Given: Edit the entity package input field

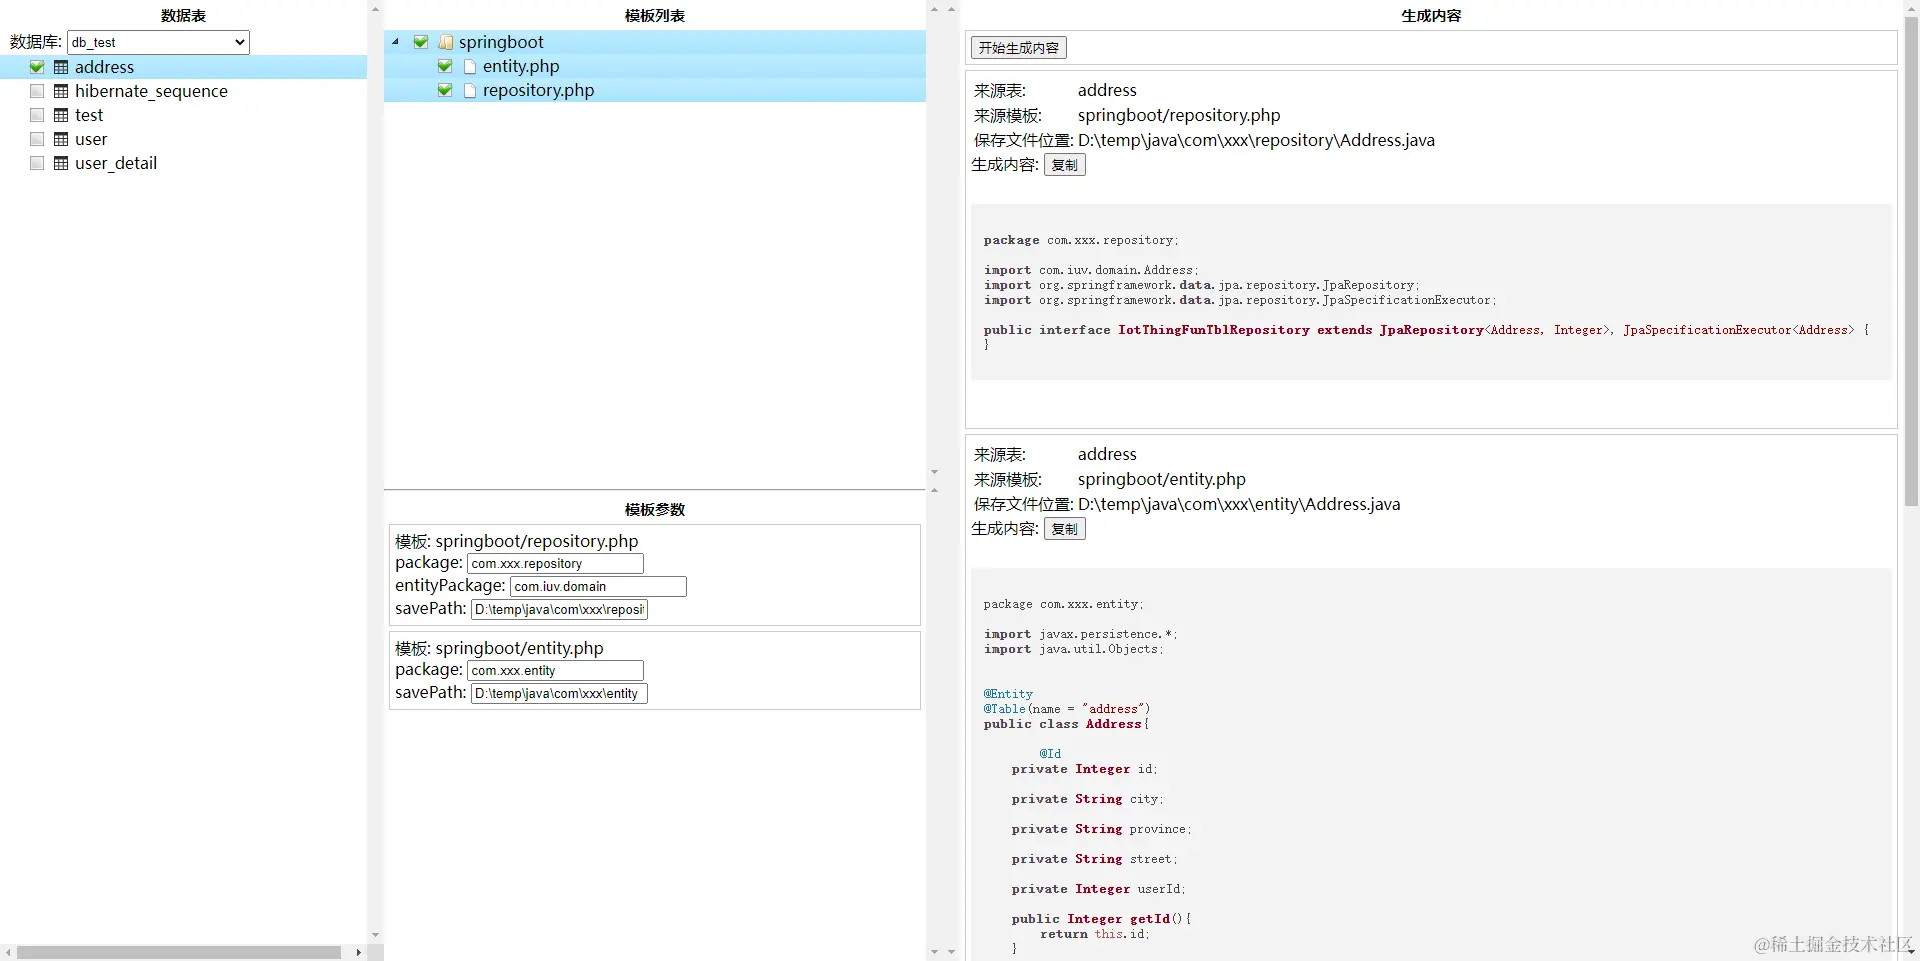Looking at the screenshot, I should (555, 671).
